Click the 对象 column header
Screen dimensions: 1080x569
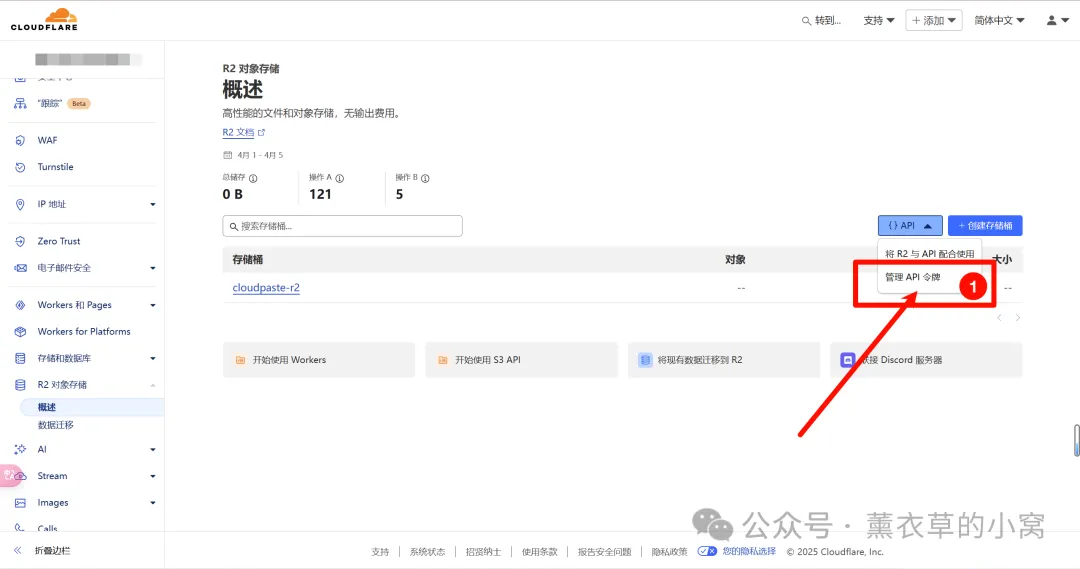pyautogui.click(x=735, y=260)
